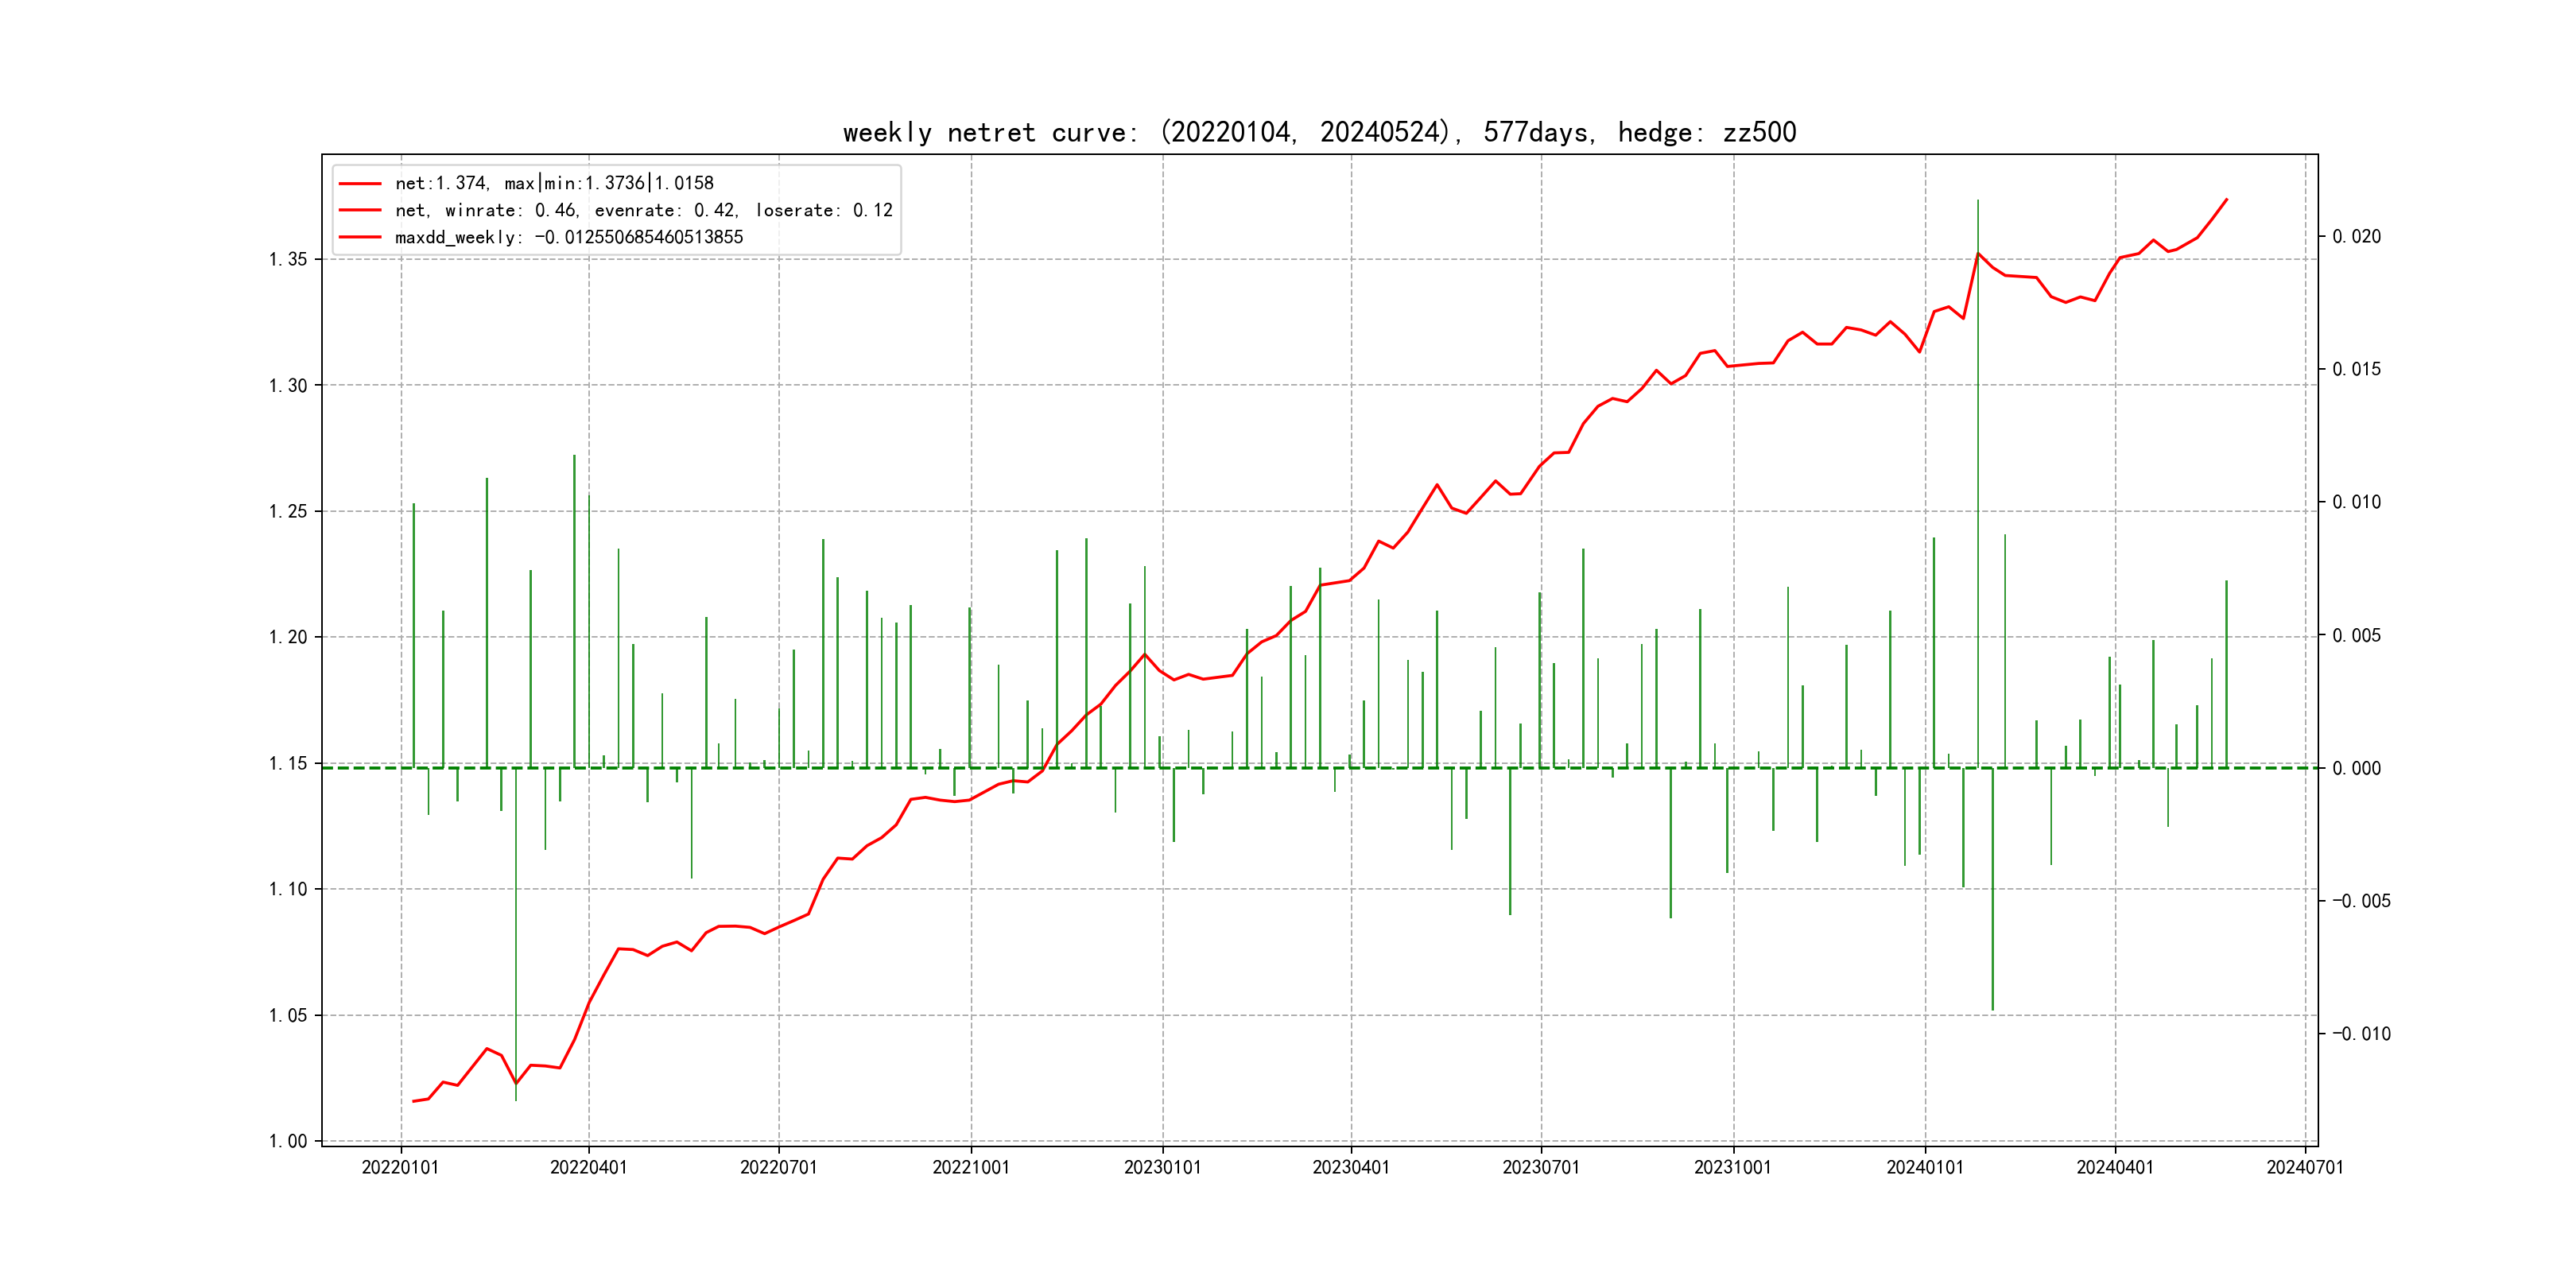
Task: Click the 20240401 x-axis date label
Action: 2114,1167
